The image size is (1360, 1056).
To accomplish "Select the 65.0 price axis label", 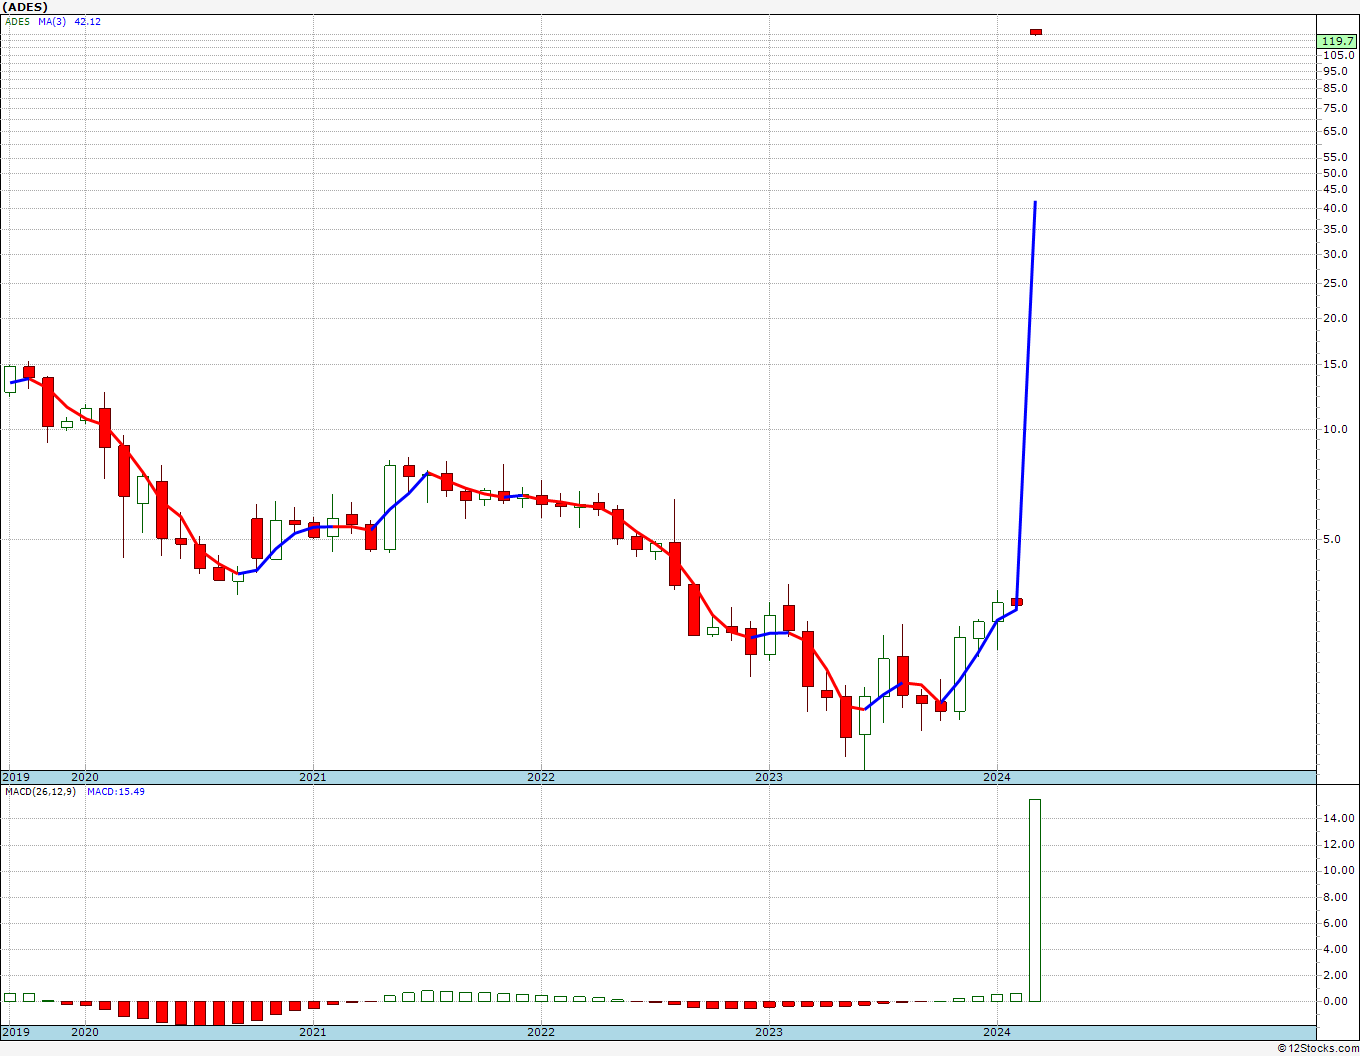I will (x=1335, y=131).
